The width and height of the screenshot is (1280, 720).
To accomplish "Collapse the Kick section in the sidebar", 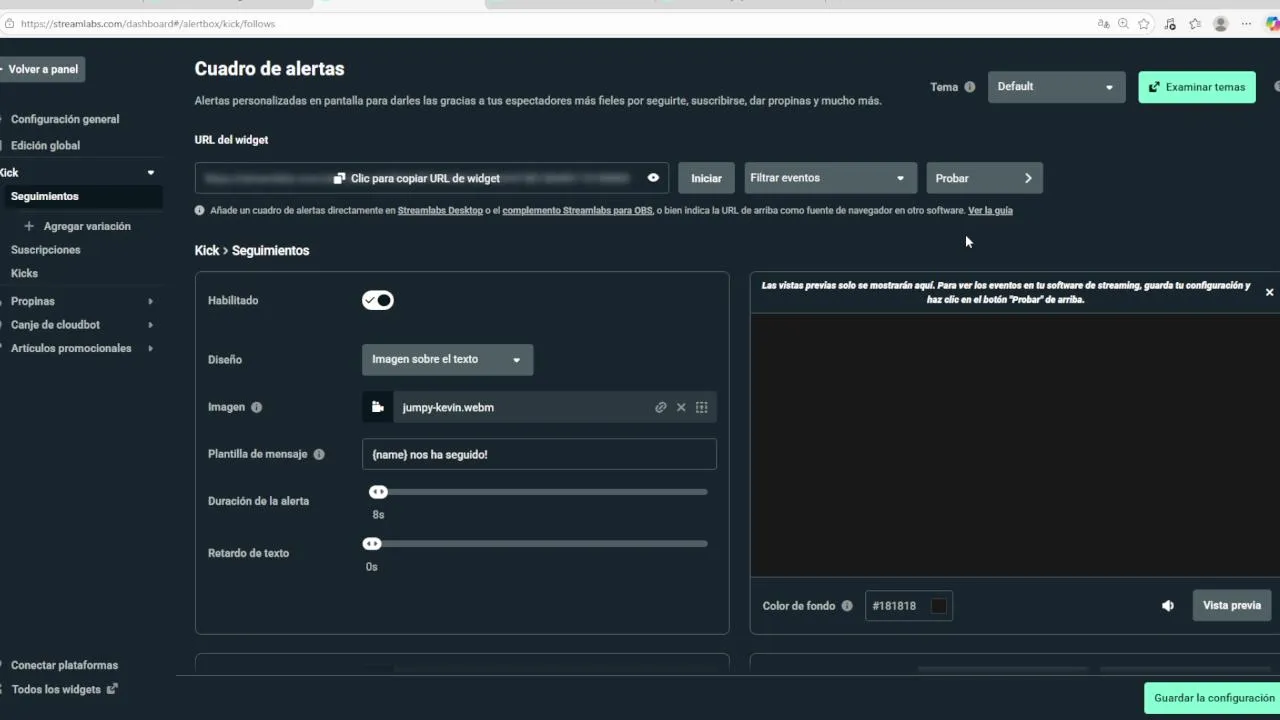I will click(x=151, y=173).
